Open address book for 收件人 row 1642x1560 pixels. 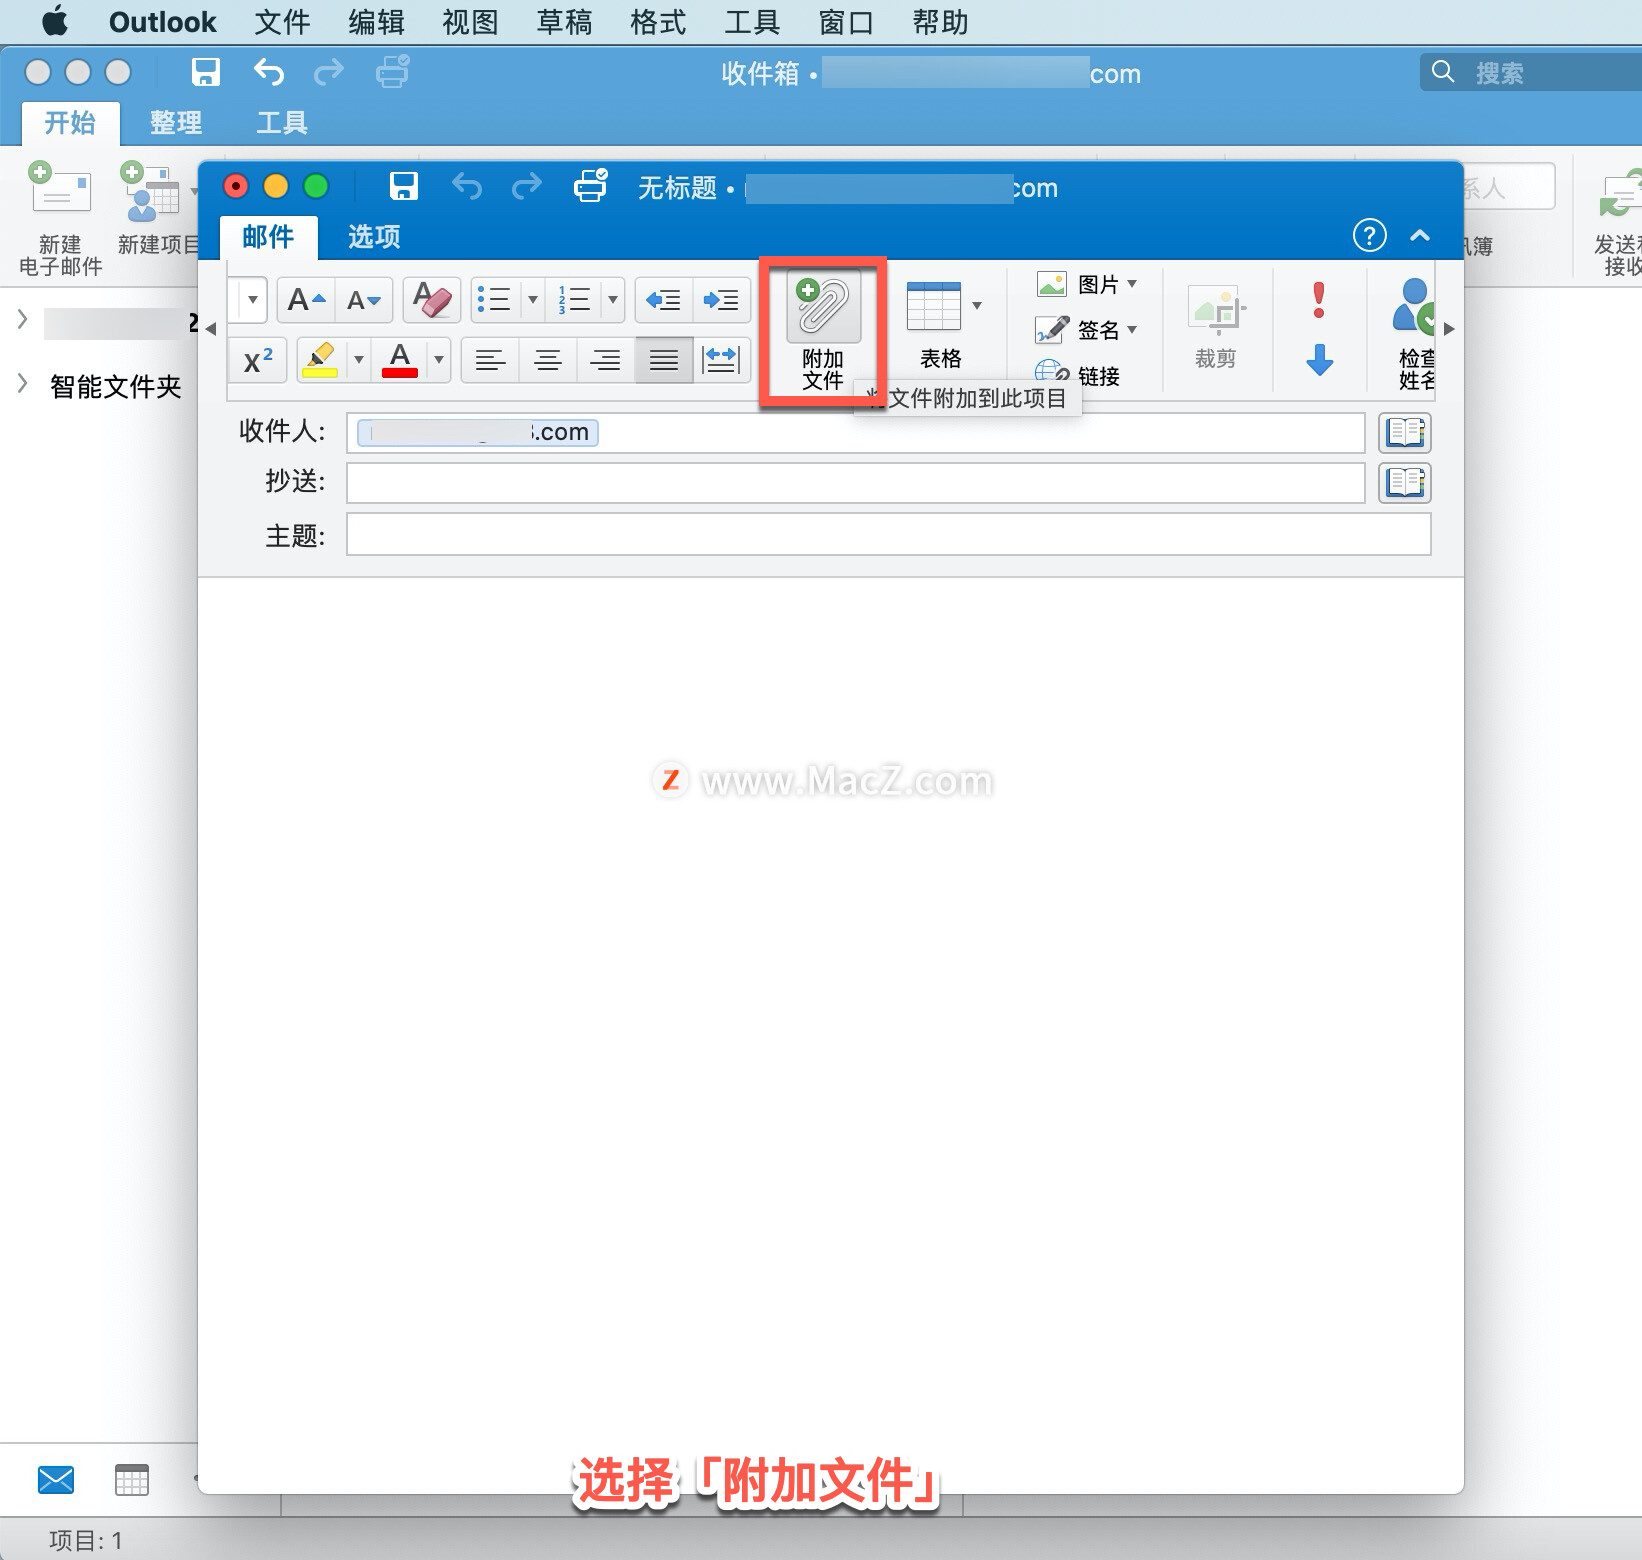click(1405, 432)
